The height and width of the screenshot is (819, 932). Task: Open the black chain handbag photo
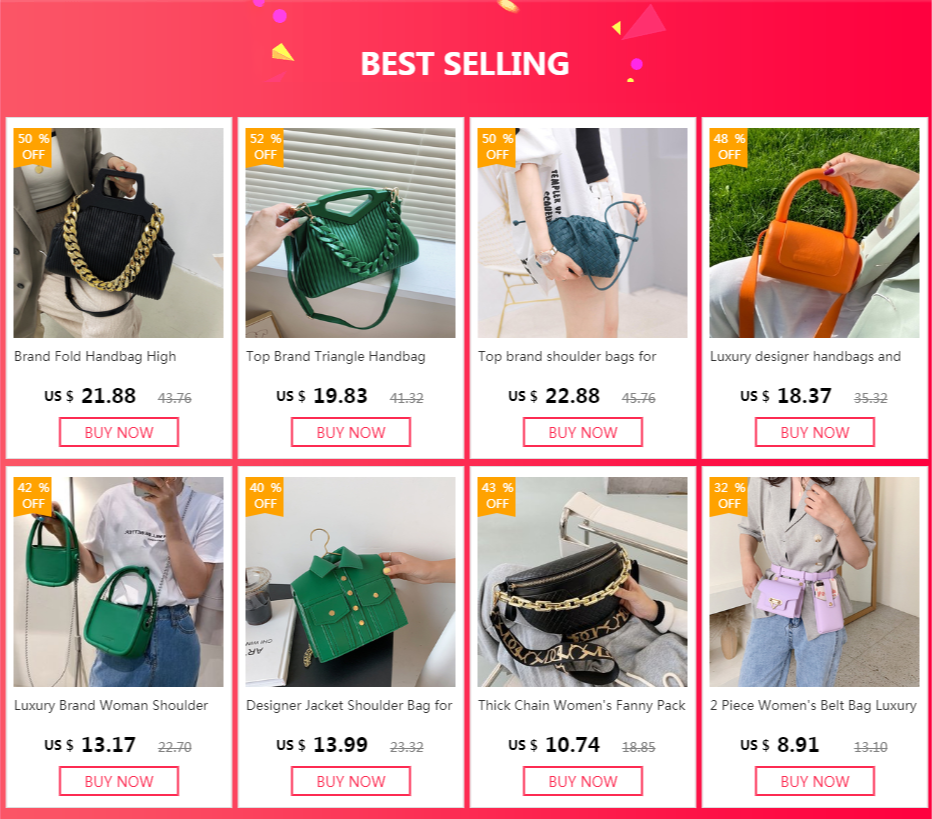pos(119,233)
